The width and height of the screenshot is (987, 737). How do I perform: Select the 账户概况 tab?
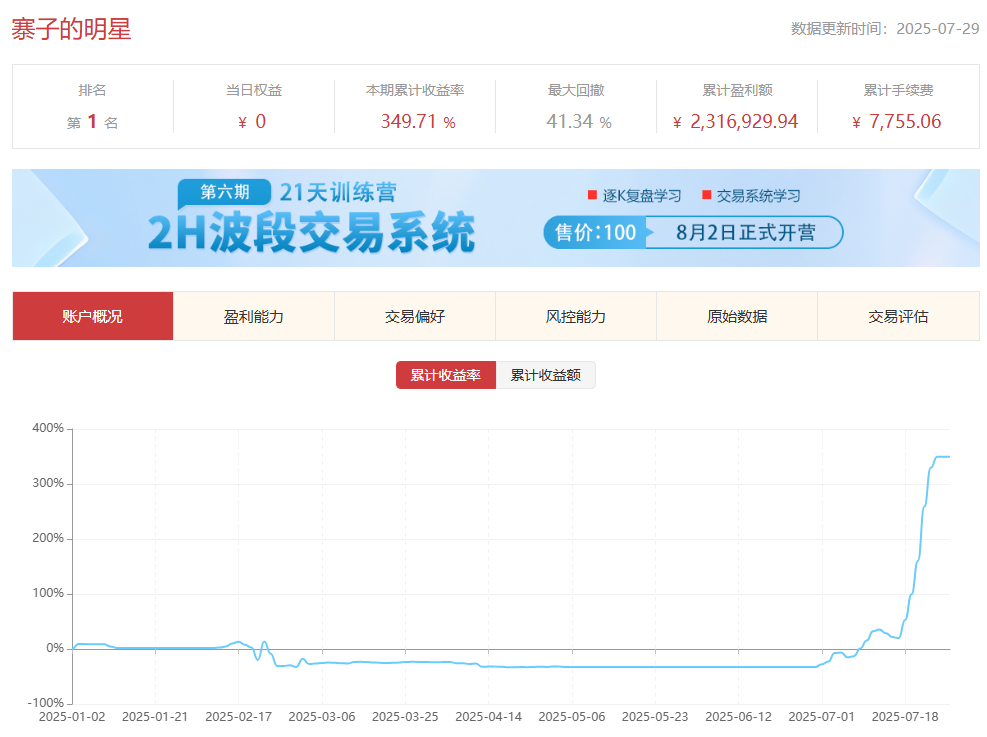point(92,315)
